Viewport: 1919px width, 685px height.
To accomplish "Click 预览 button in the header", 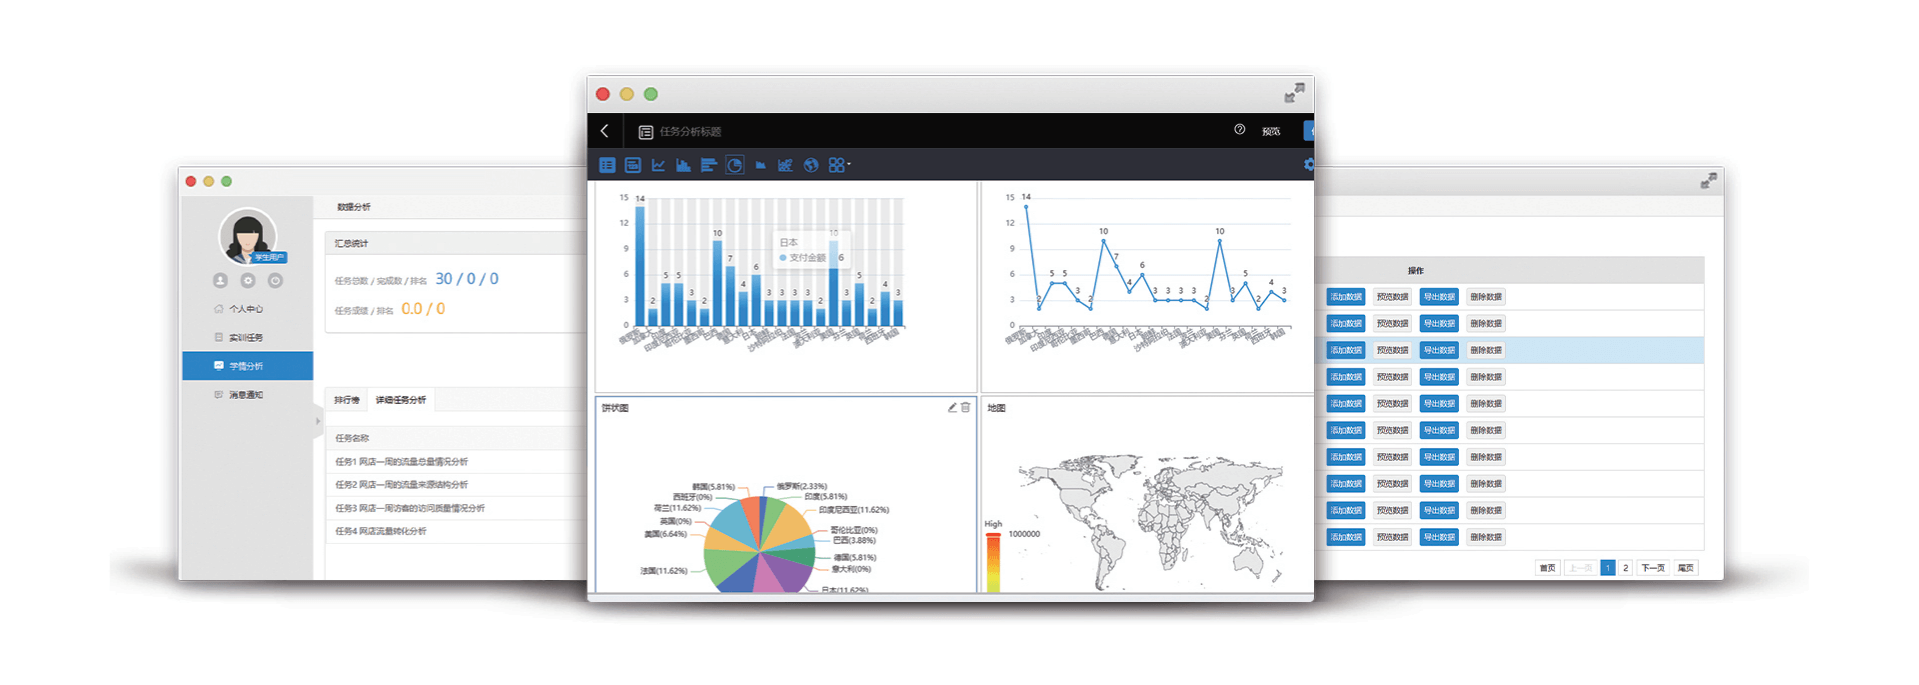I will [x=1271, y=131].
